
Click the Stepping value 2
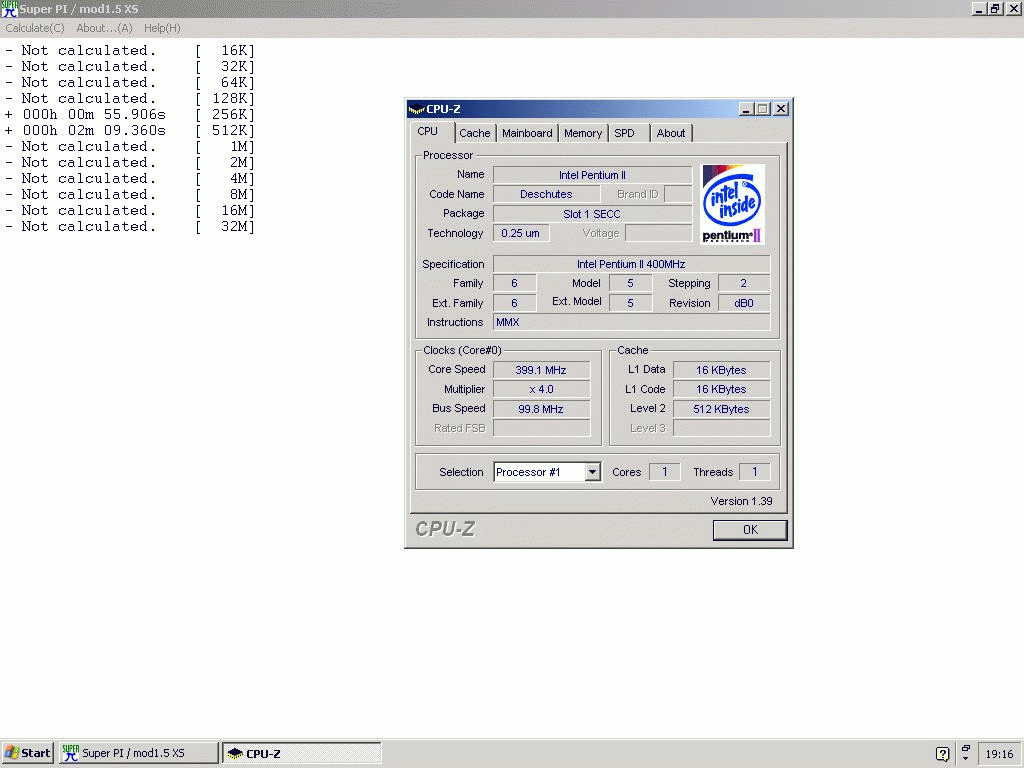pyautogui.click(x=744, y=283)
